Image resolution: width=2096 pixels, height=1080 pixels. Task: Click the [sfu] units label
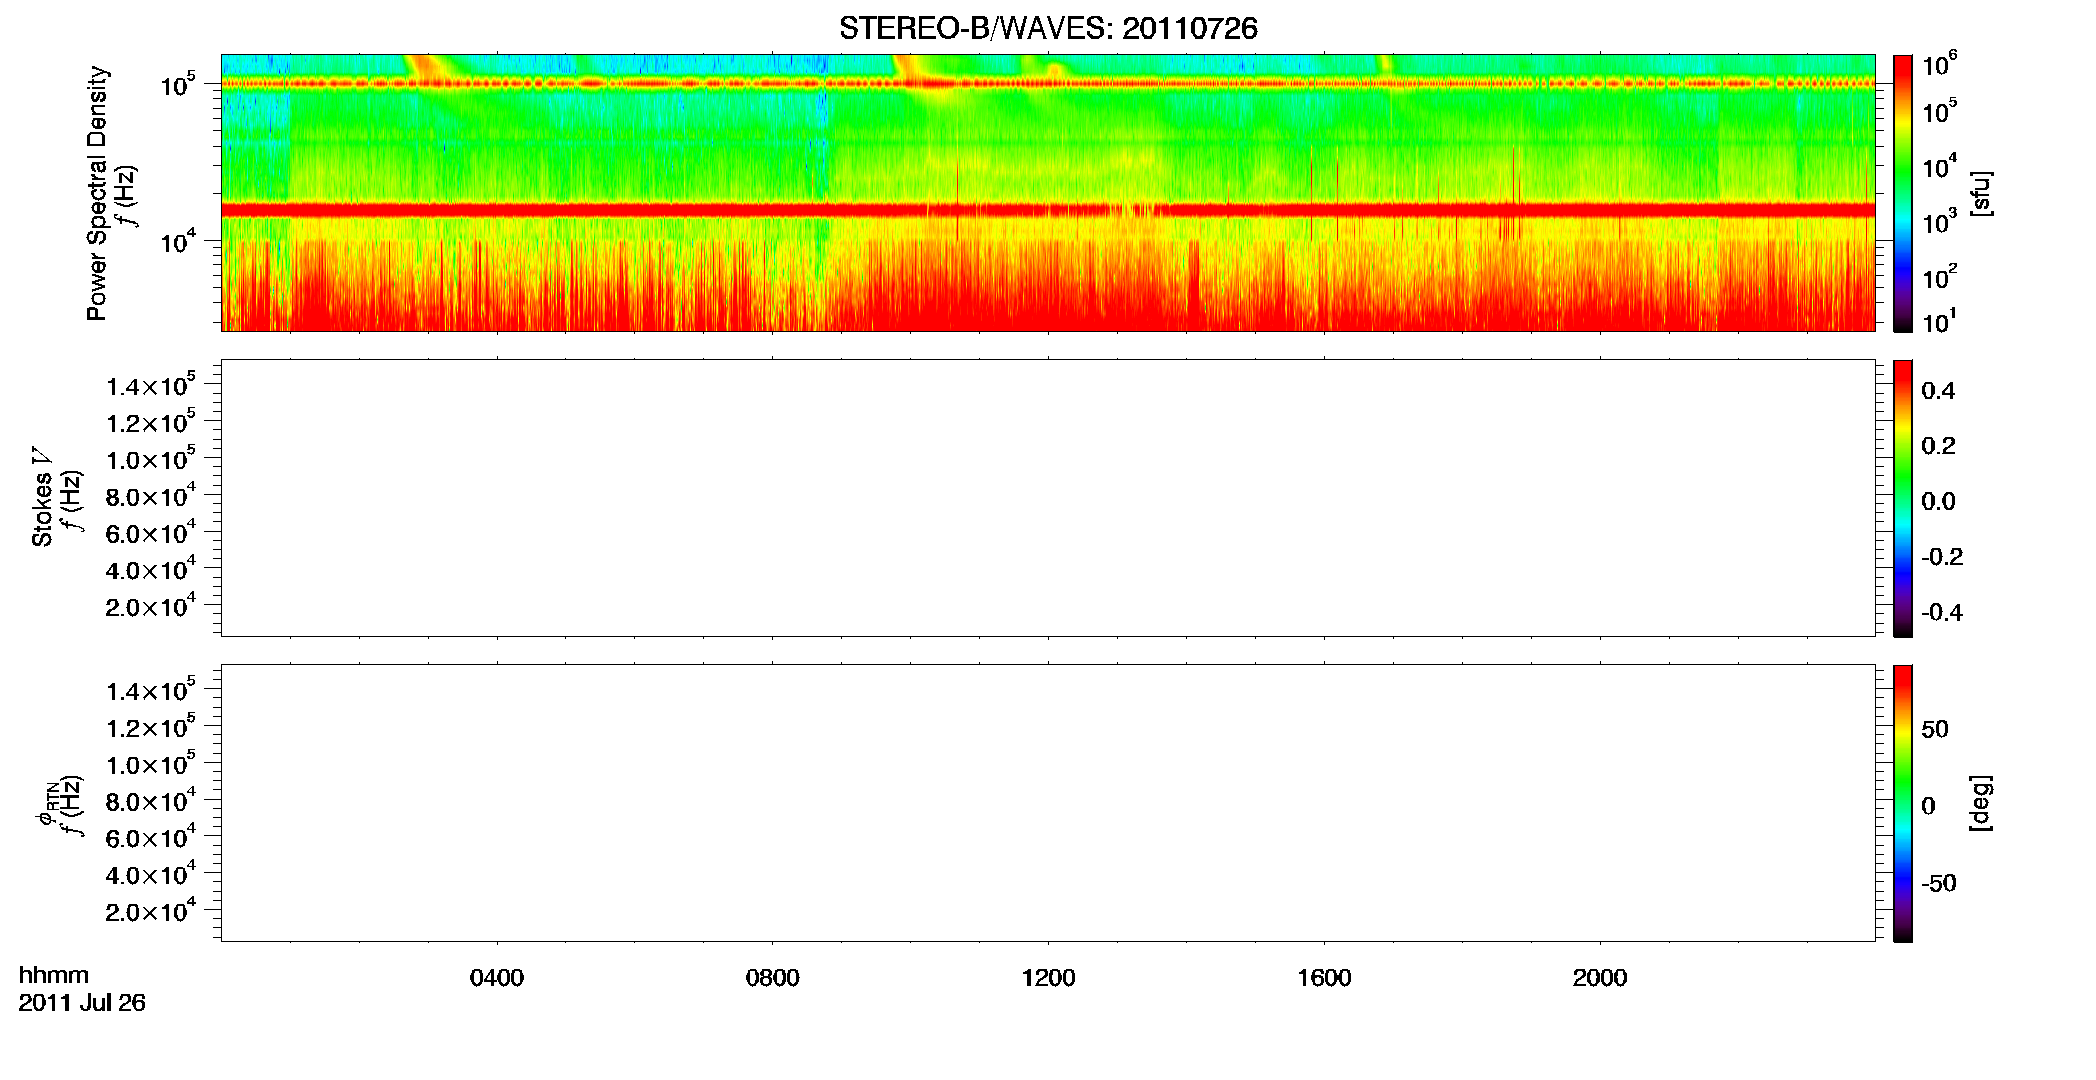(x=1981, y=193)
